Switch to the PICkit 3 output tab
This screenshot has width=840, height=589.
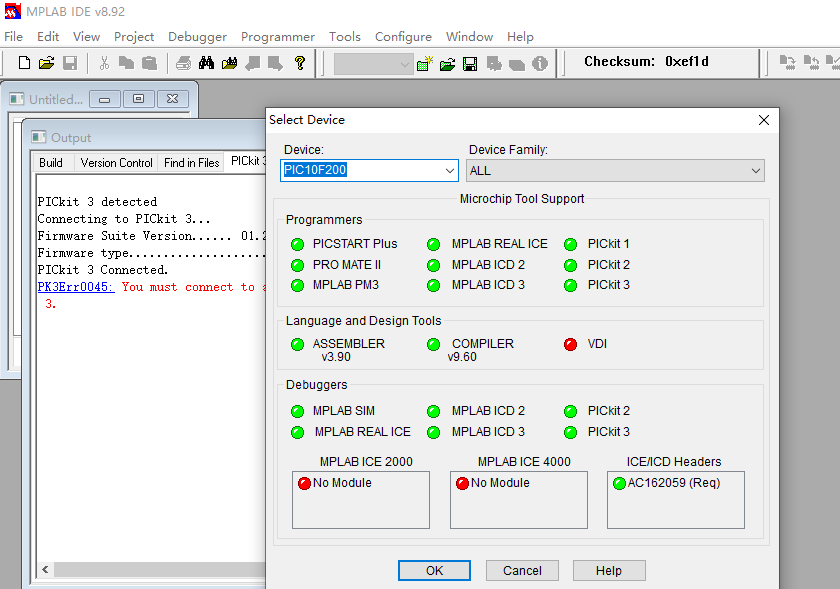click(246, 161)
